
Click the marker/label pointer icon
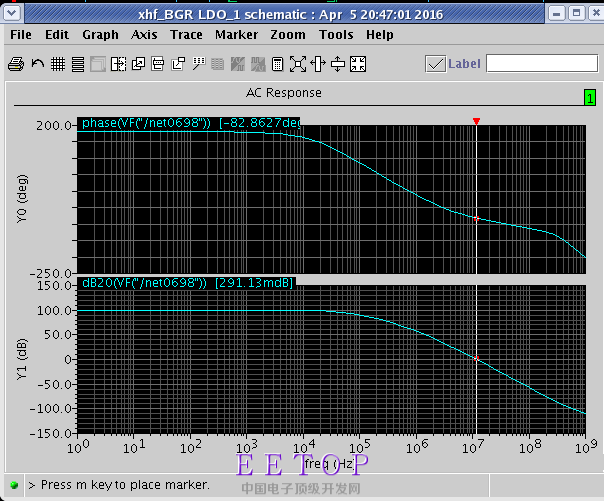(199, 64)
